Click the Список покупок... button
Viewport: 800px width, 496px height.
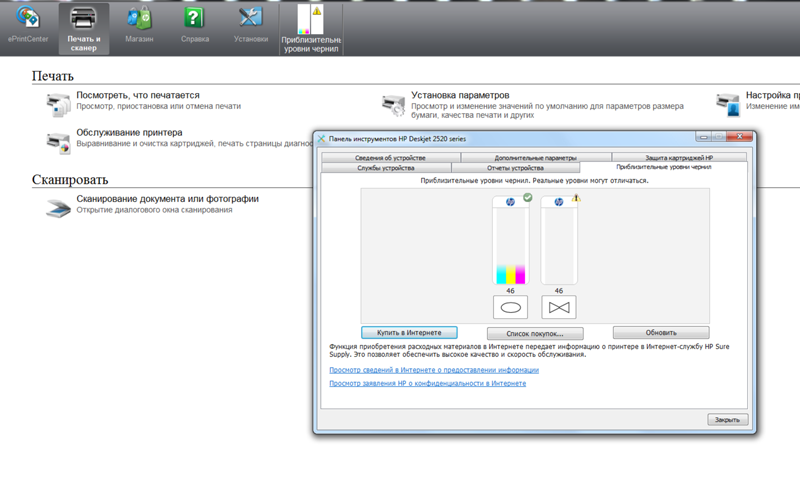(x=535, y=333)
